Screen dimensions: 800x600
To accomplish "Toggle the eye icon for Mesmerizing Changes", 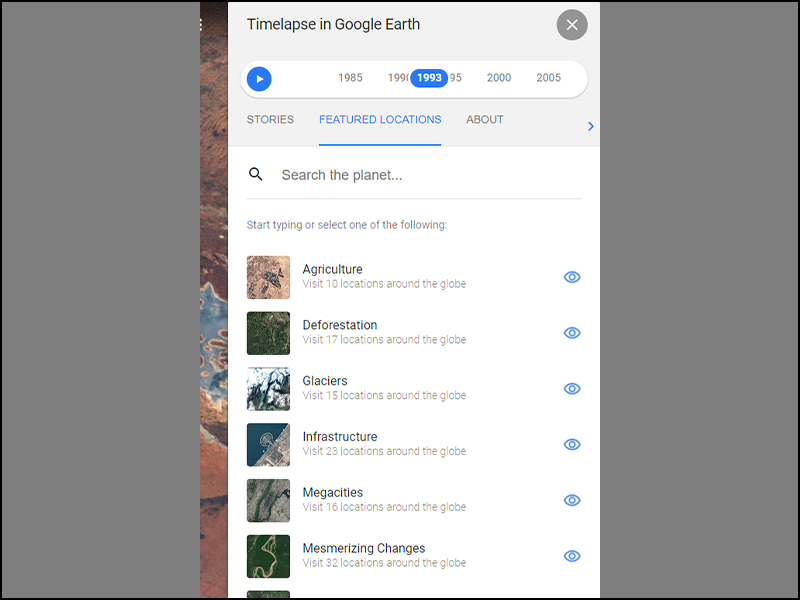I will [x=572, y=556].
